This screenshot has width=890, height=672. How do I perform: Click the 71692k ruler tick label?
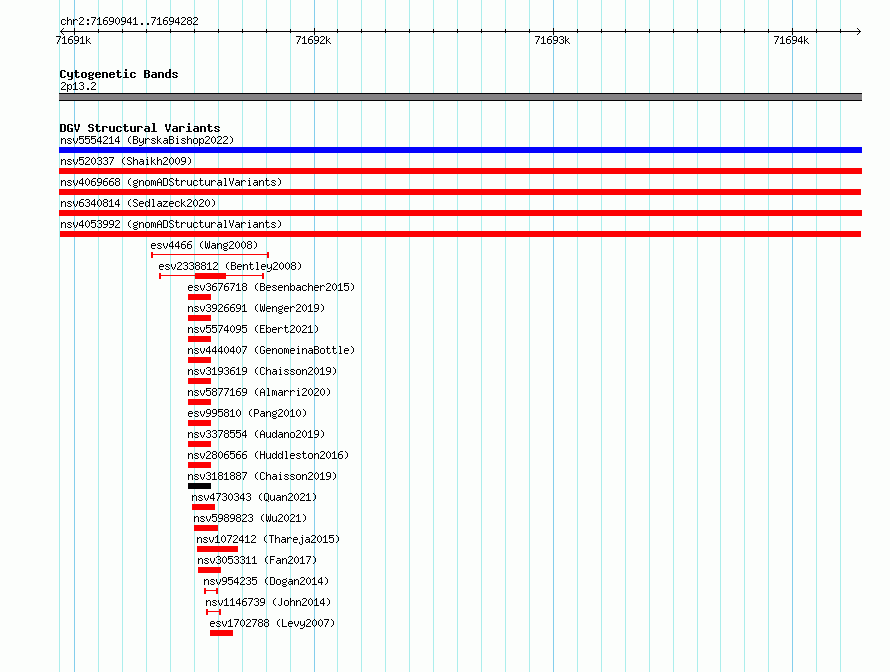[313, 40]
